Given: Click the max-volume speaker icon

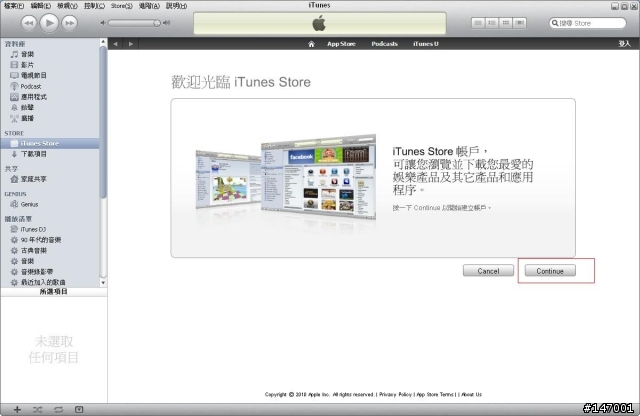Looking at the screenshot, I should pyautogui.click(x=167, y=23).
